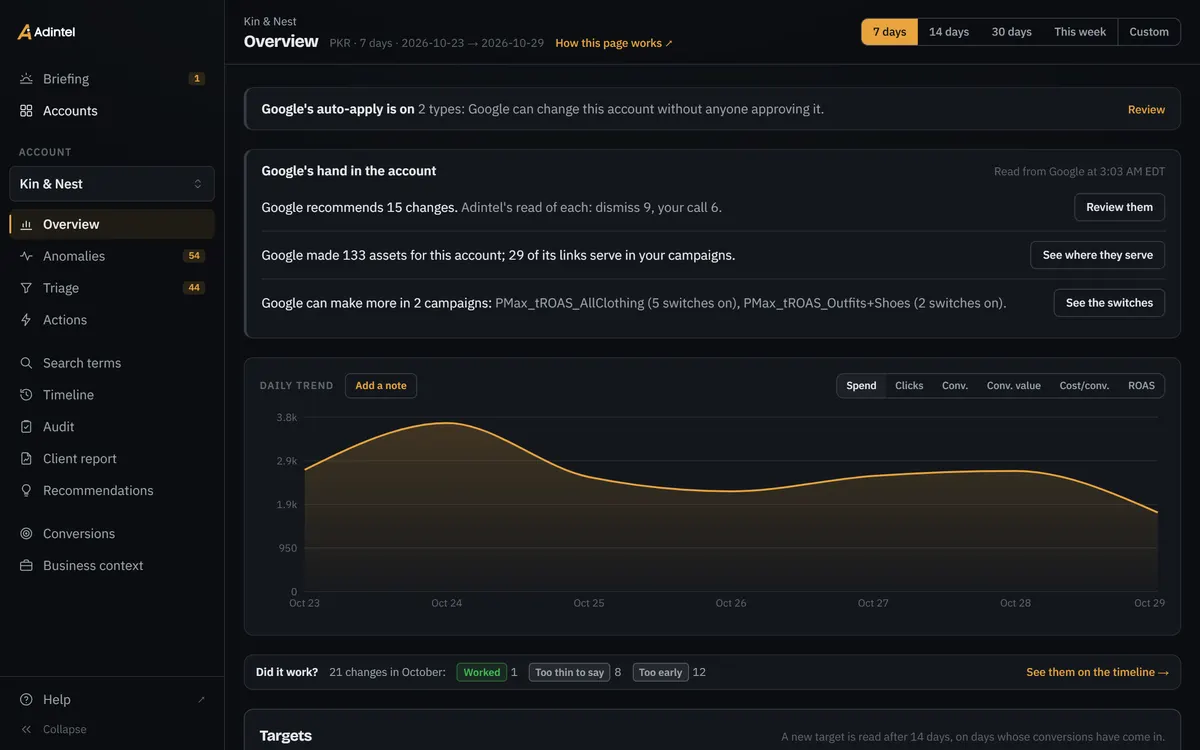
Task: Open the Briefing page
Action: click(112, 79)
